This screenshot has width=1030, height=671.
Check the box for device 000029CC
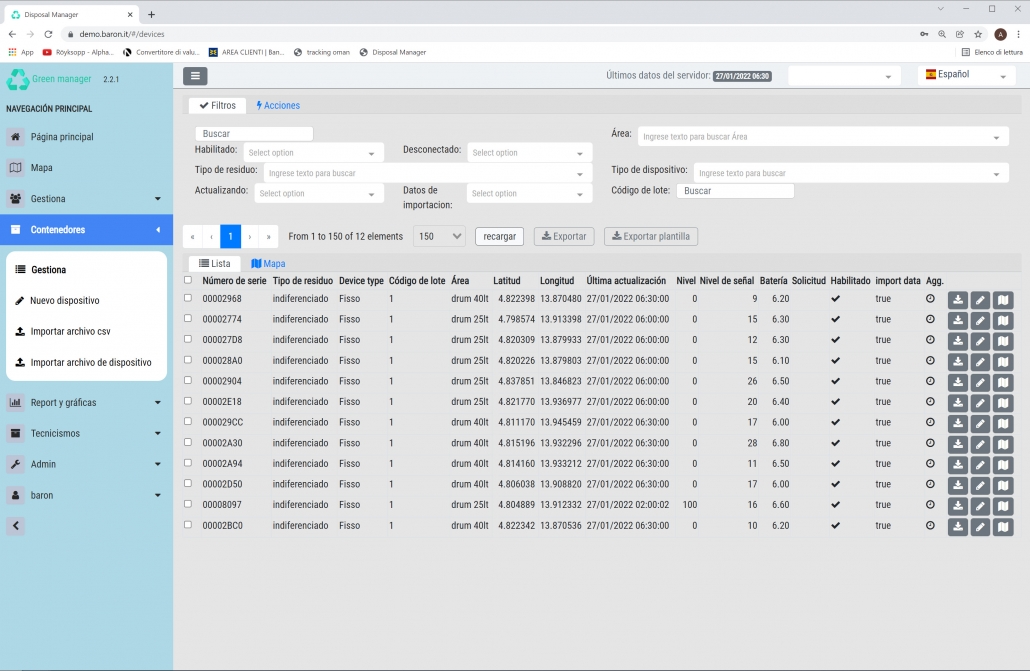[x=188, y=421]
